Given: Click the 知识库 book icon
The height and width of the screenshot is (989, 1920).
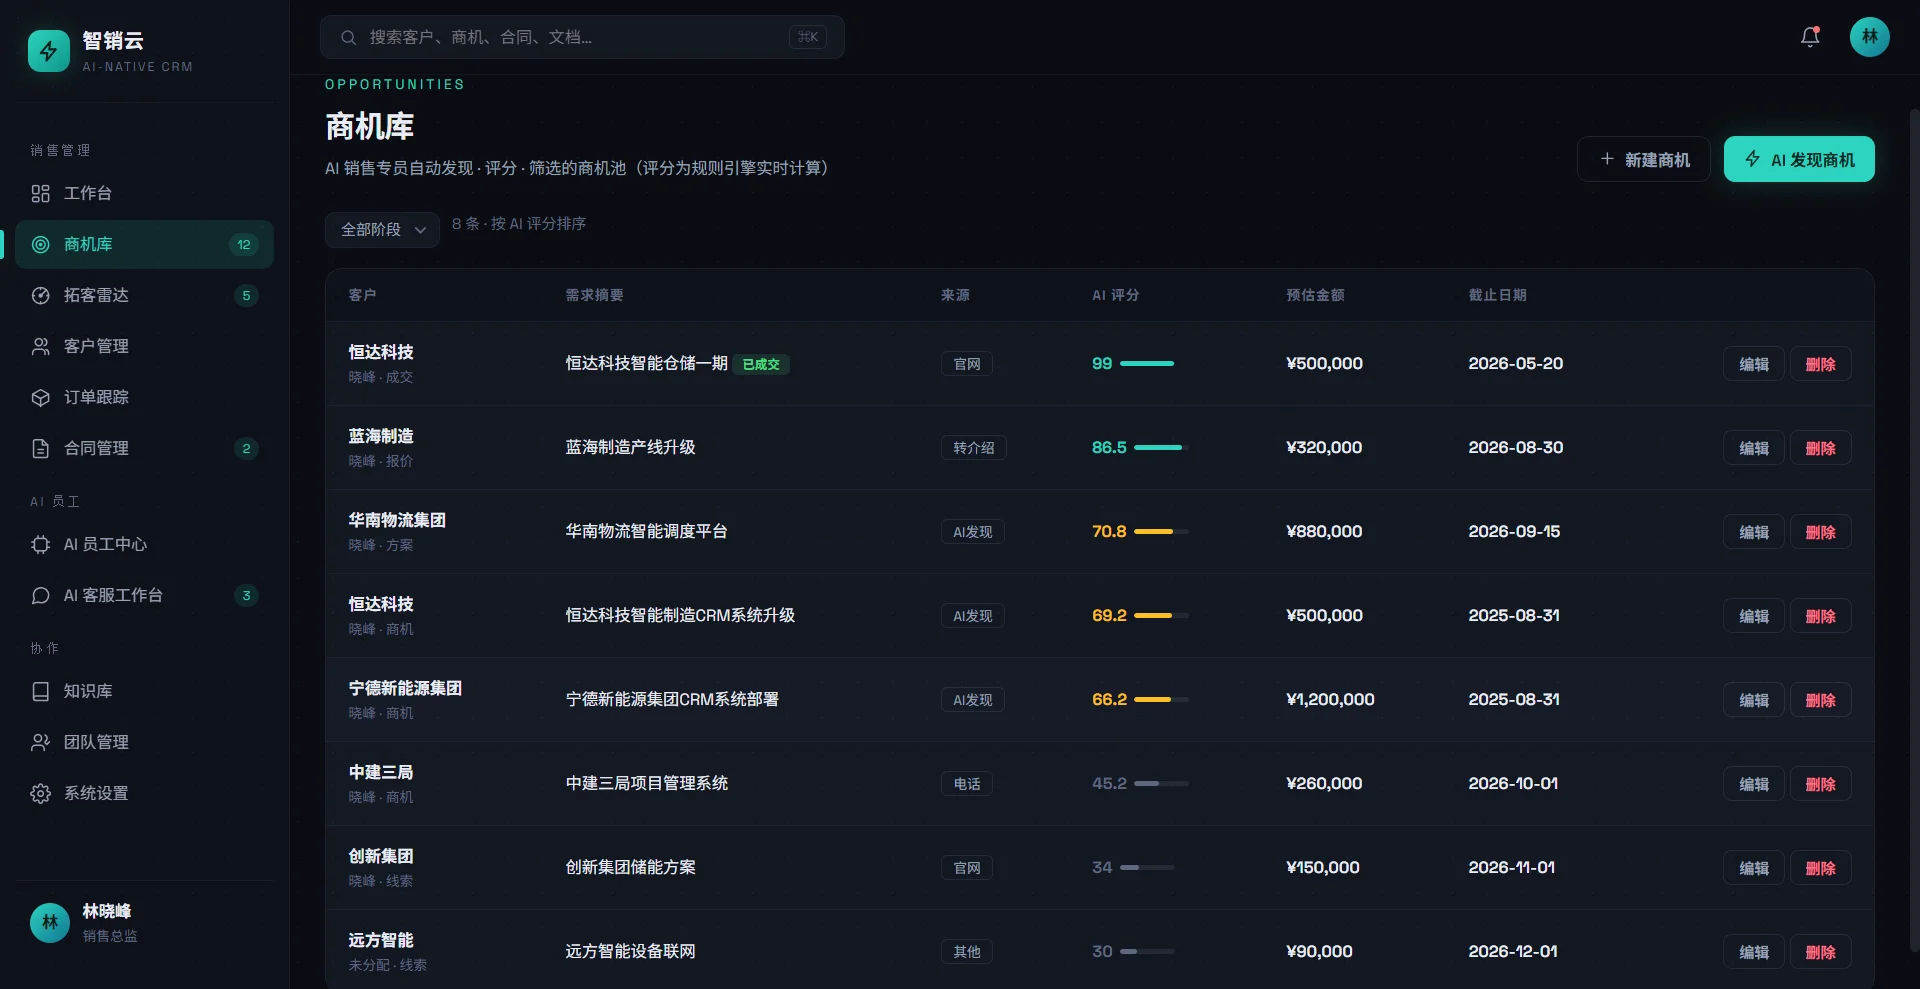Looking at the screenshot, I should pos(41,691).
